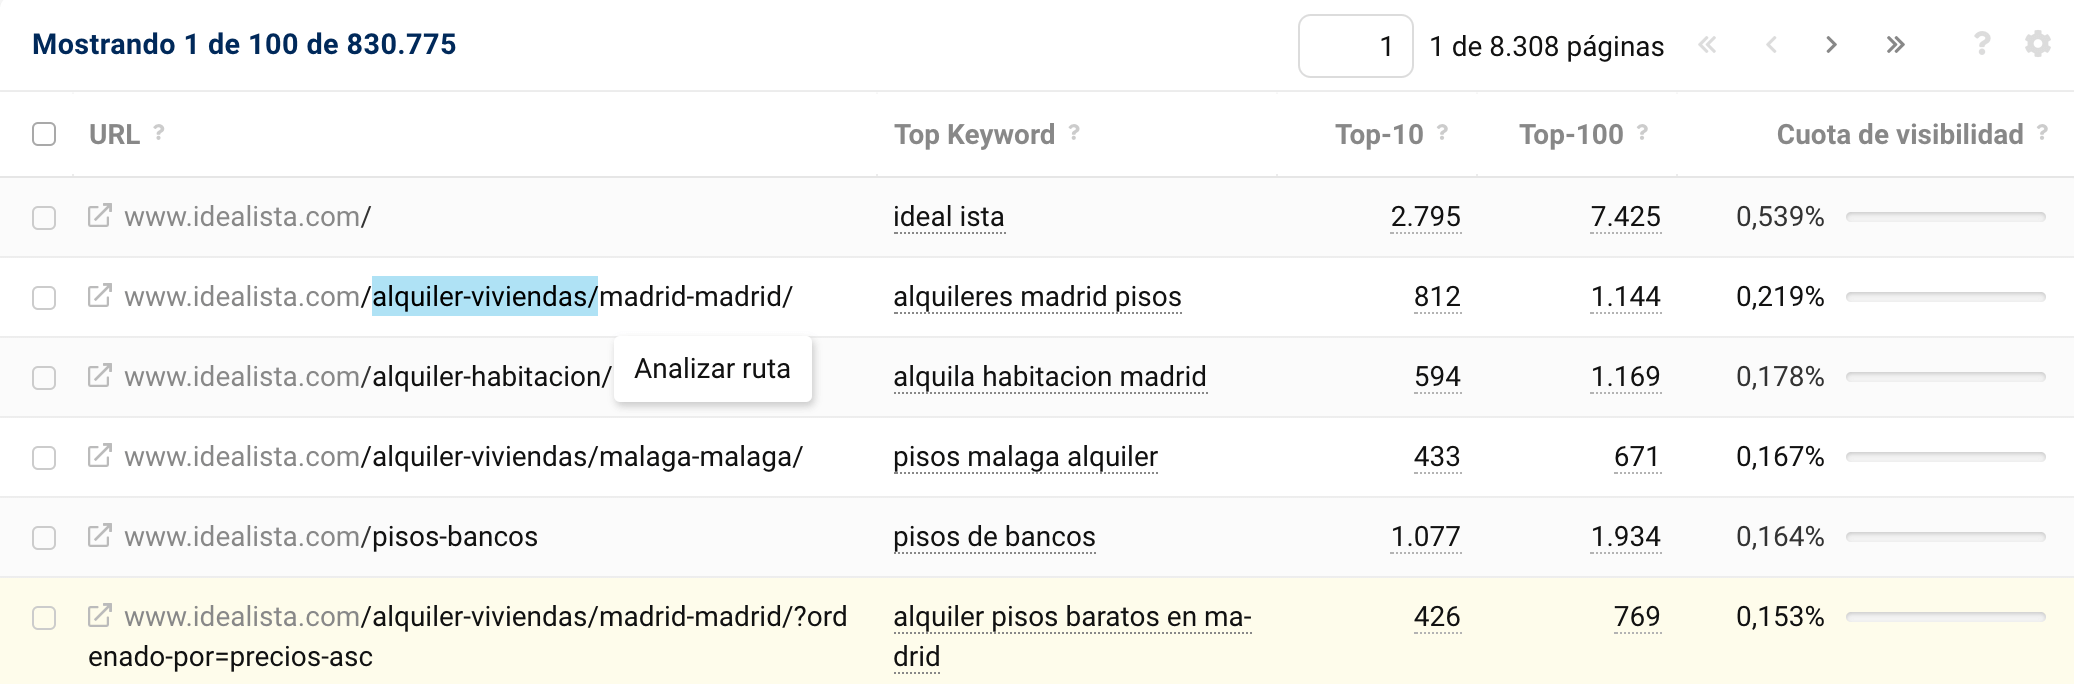This screenshot has height=684, width=2074.
Task: Click the page number input field
Action: (x=1355, y=46)
